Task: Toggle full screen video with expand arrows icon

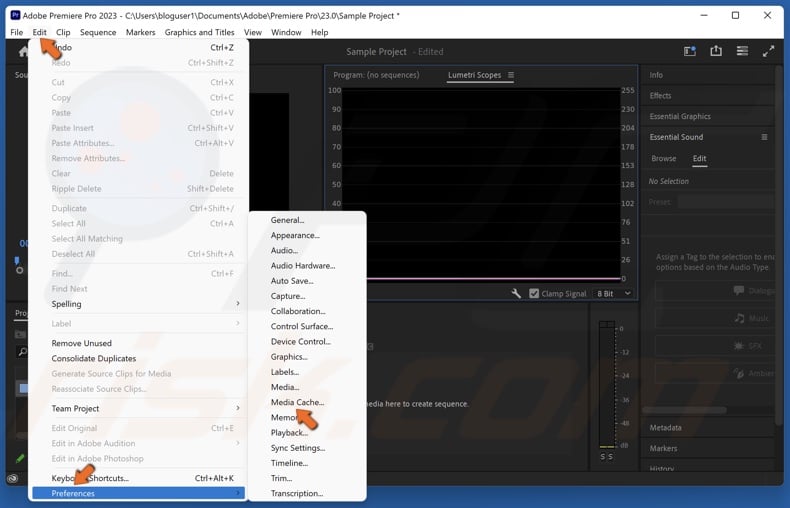Action: 768,51
